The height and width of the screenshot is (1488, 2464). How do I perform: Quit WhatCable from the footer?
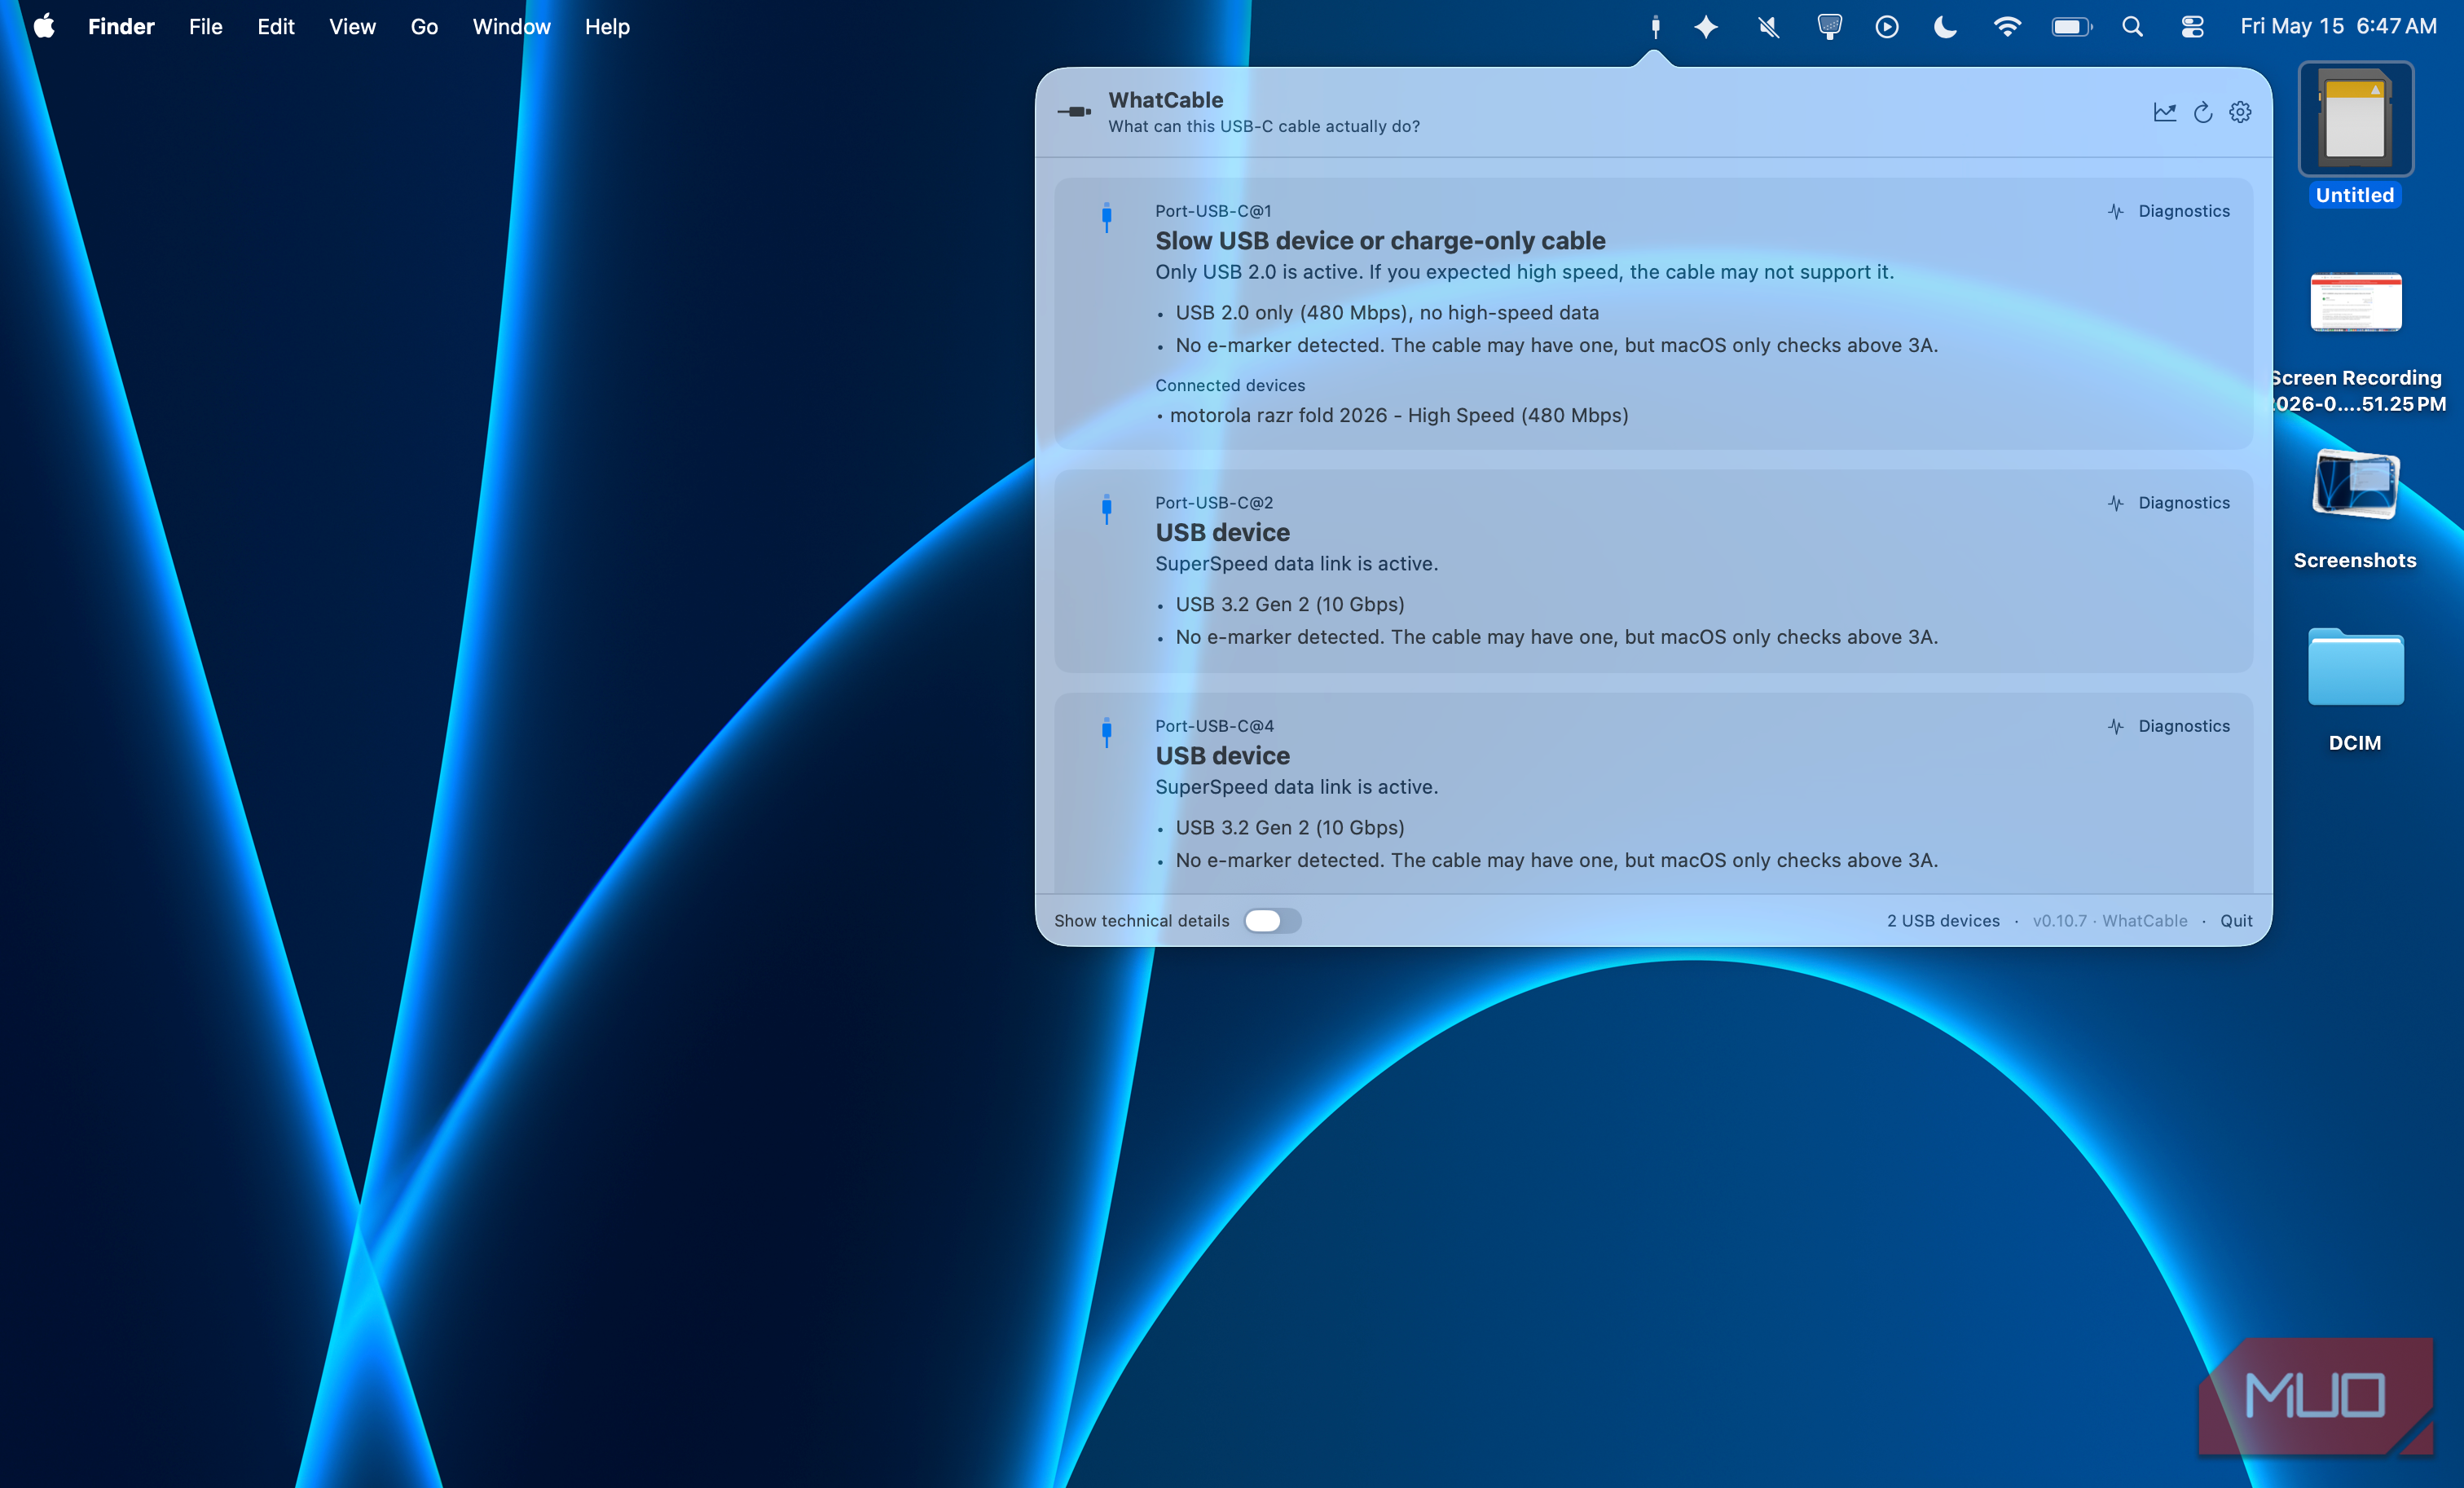(2236, 921)
